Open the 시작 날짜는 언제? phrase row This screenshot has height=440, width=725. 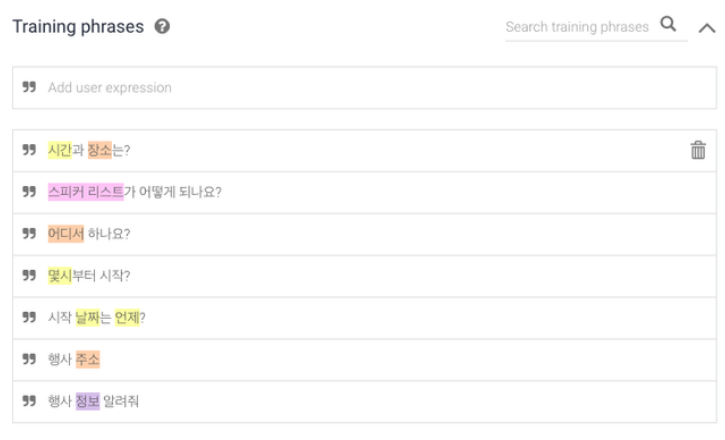pos(365,318)
